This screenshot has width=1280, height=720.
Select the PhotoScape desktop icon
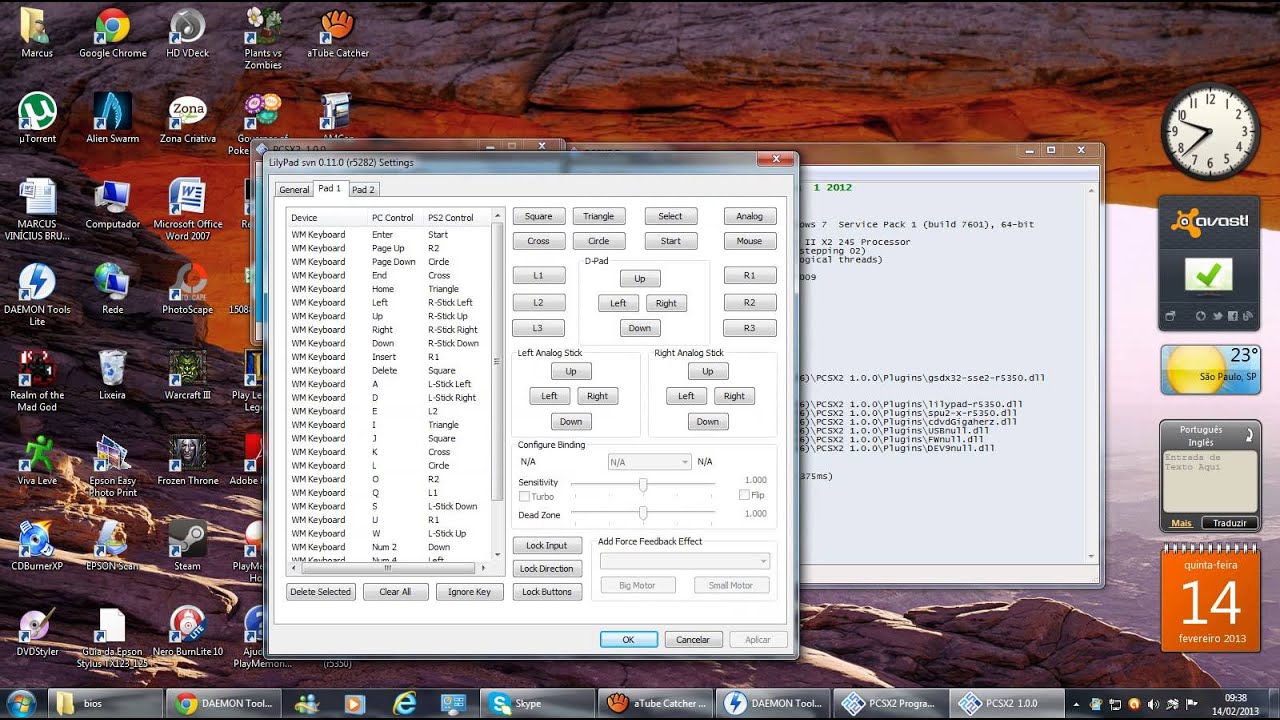[x=187, y=289]
